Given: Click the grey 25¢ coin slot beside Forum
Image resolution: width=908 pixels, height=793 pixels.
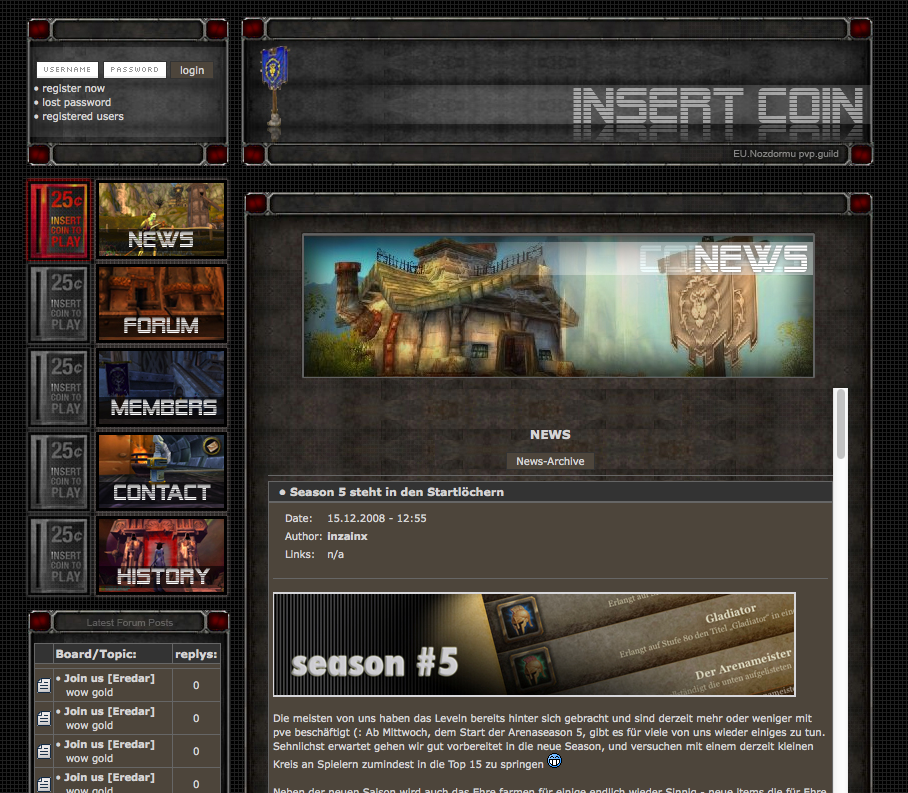Looking at the screenshot, I should point(58,304).
